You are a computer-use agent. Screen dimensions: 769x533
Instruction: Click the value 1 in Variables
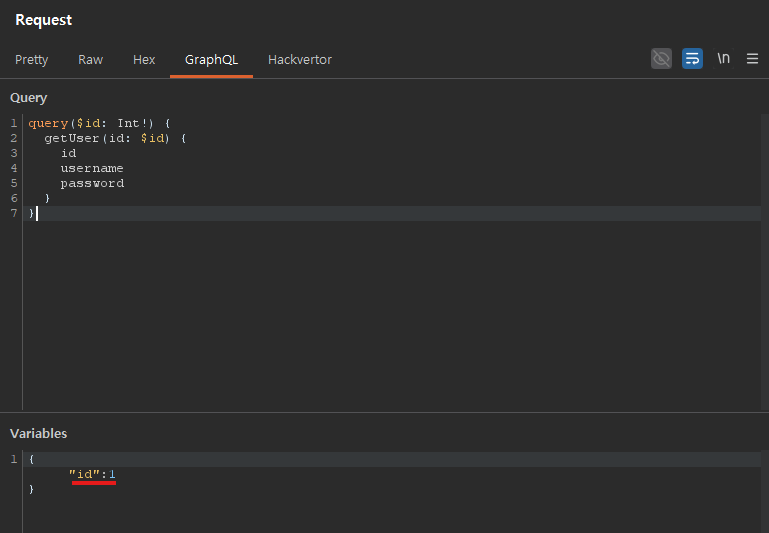(113, 474)
